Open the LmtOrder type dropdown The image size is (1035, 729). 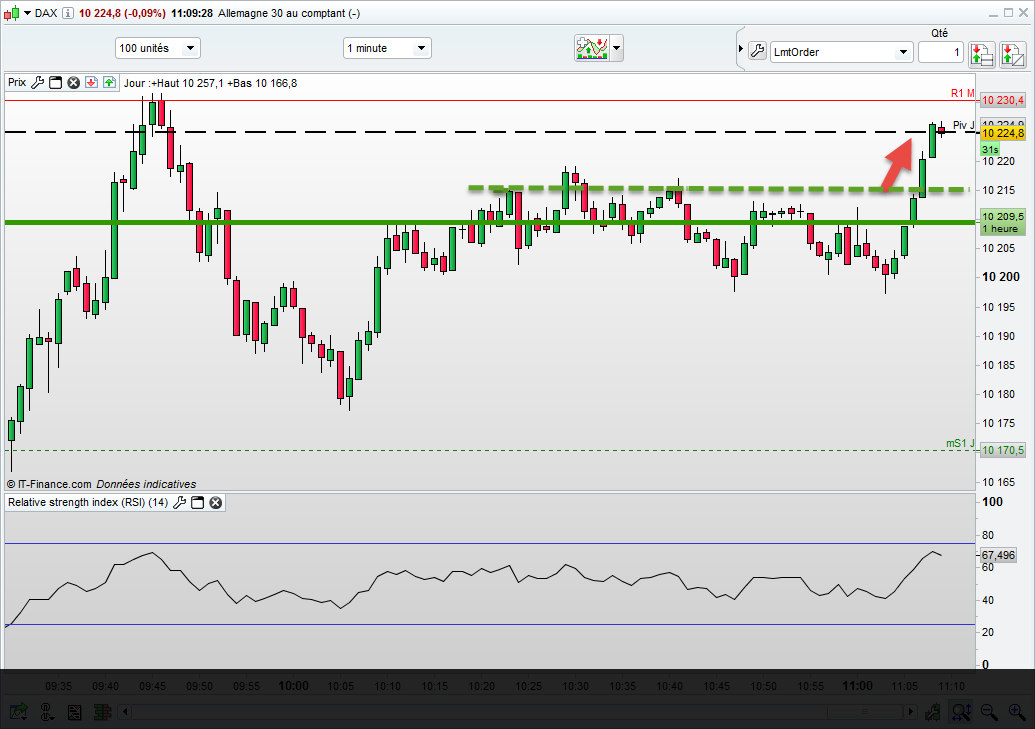pyautogui.click(x=842, y=52)
